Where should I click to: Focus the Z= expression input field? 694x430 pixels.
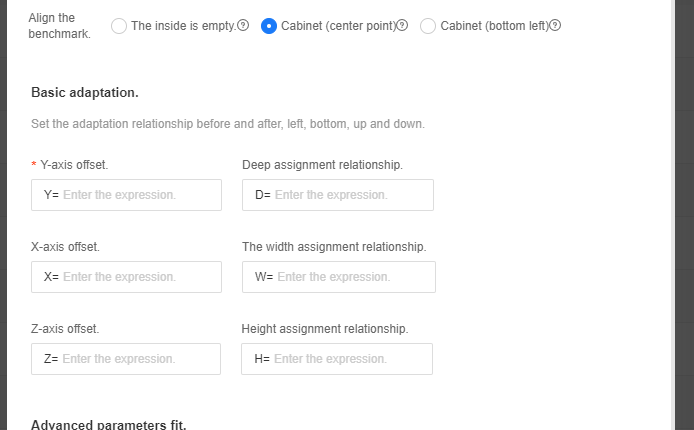[x=139, y=359]
